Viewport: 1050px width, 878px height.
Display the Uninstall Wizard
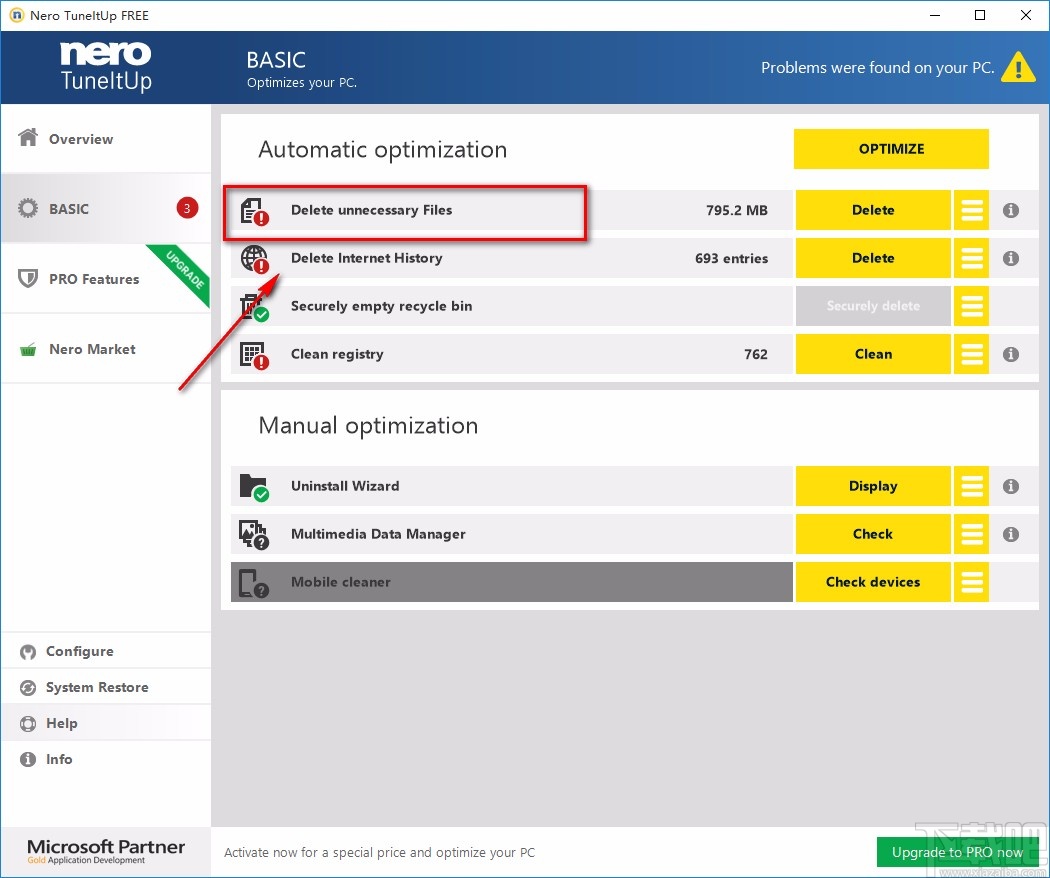[x=873, y=486]
